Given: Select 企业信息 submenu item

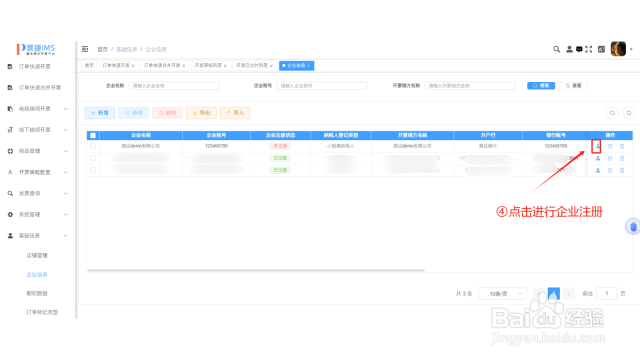Looking at the screenshot, I should click(37, 275).
